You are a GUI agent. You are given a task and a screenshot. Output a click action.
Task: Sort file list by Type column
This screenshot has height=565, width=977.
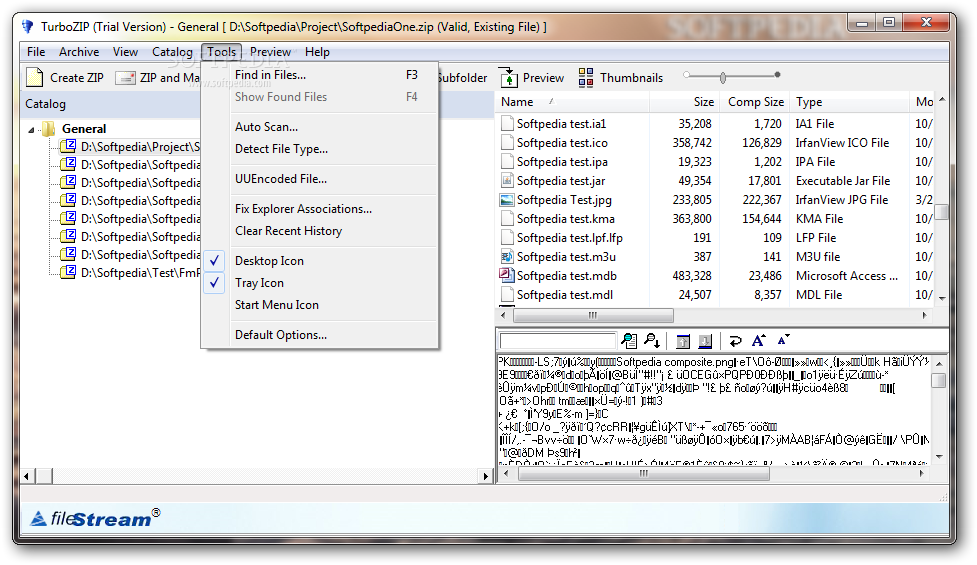[849, 102]
